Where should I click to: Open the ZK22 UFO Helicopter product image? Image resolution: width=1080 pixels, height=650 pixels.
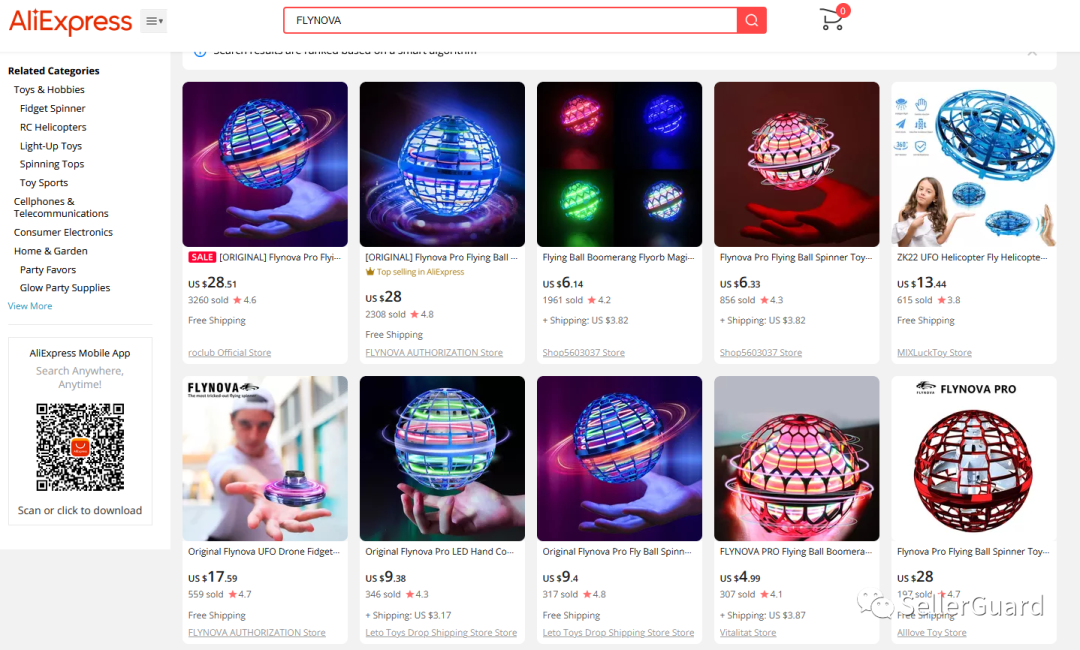tap(973, 164)
